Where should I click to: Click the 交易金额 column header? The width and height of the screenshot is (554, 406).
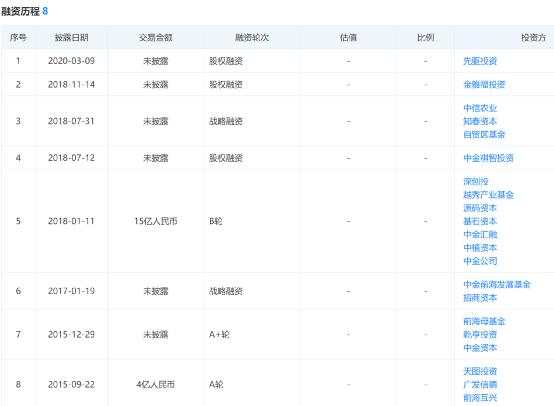pos(155,37)
